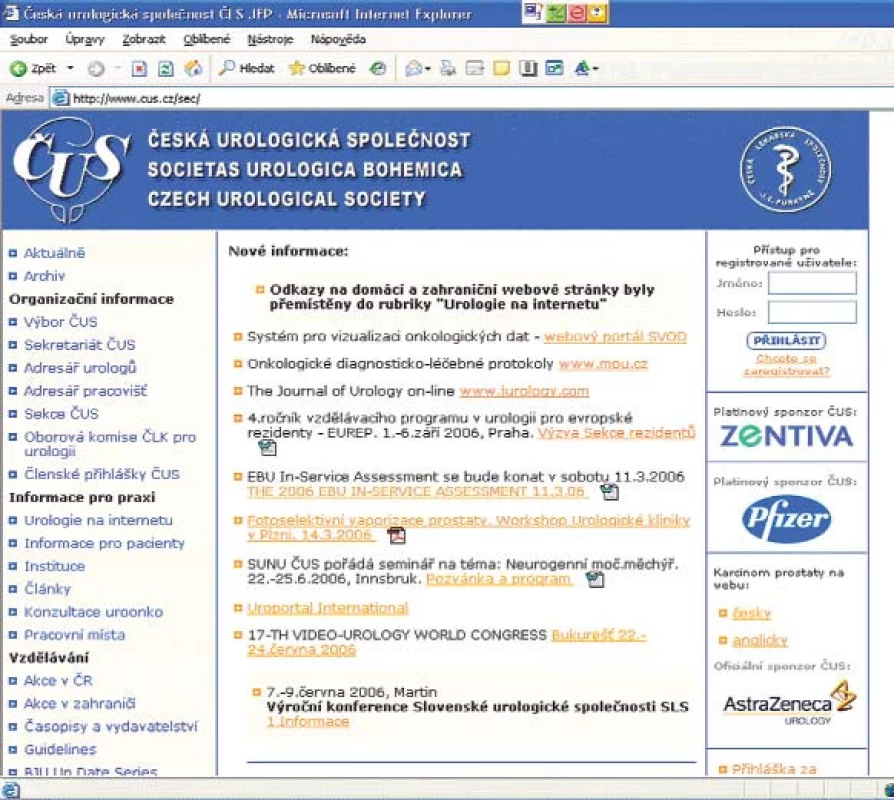Click the Edit page toolbar icon
The image size is (894, 800).
pyautogui.click(x=474, y=69)
